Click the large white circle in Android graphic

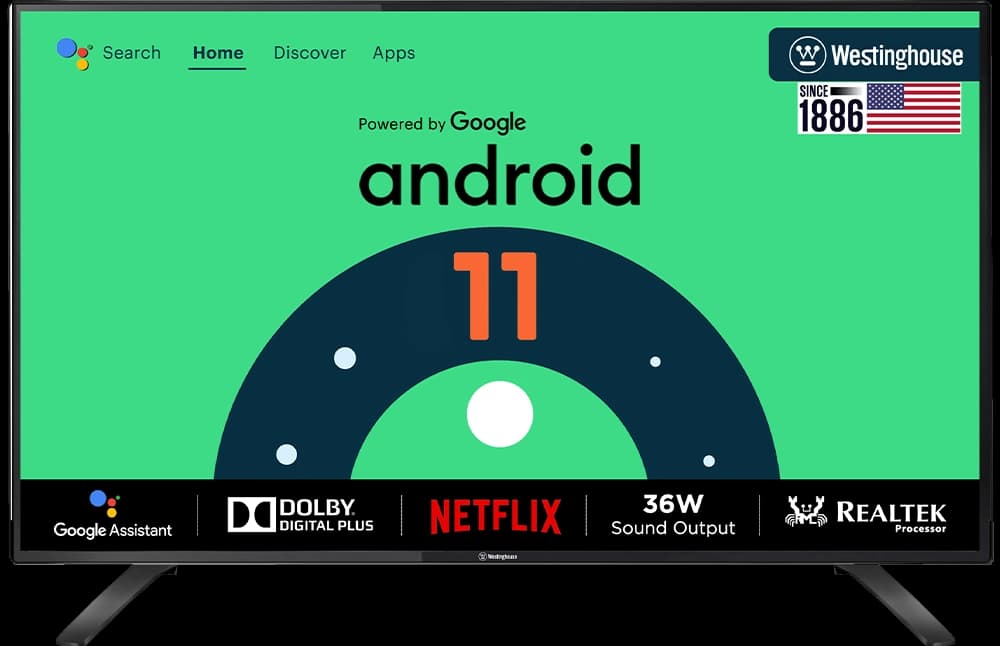click(500, 415)
